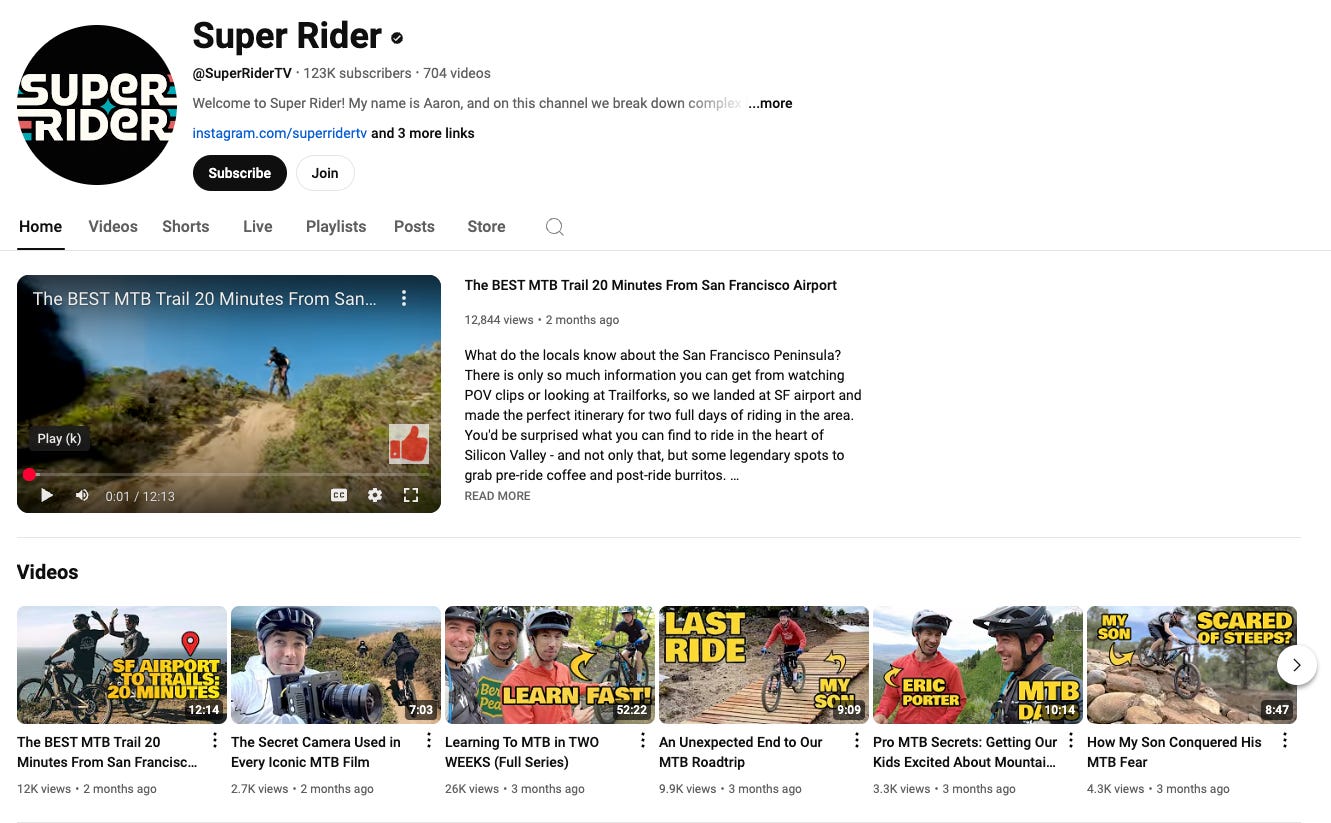Switch to the Live tab
The width and height of the screenshot is (1331, 823).
(x=258, y=227)
